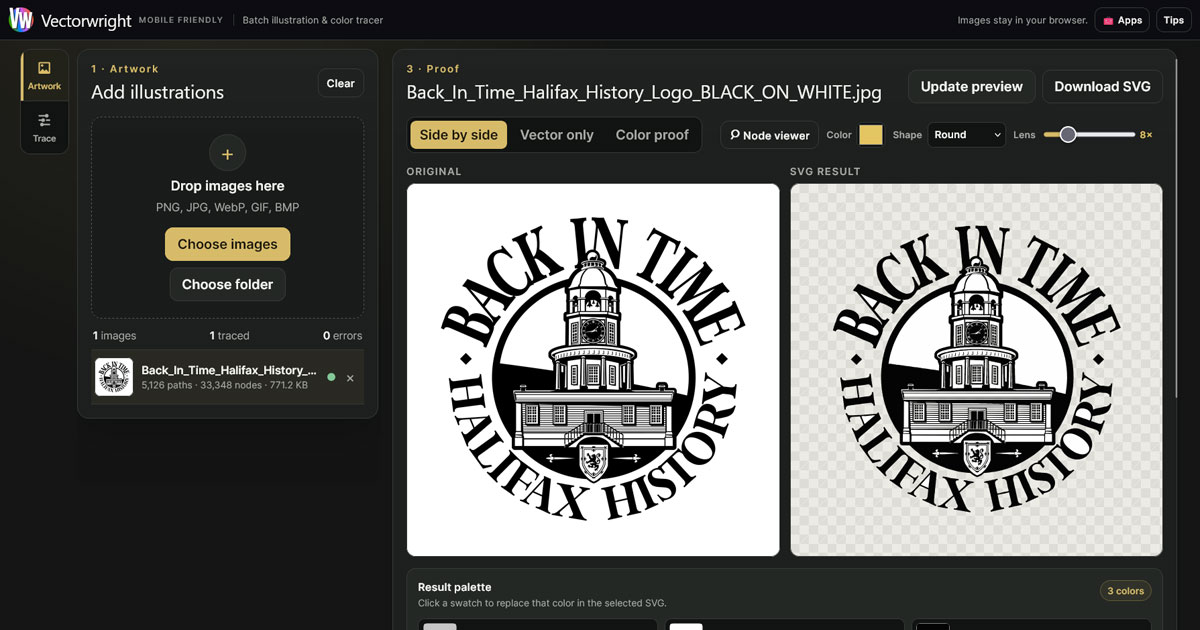Switch to Vector only view
Viewport: 1200px width, 630px height.
tap(557, 135)
